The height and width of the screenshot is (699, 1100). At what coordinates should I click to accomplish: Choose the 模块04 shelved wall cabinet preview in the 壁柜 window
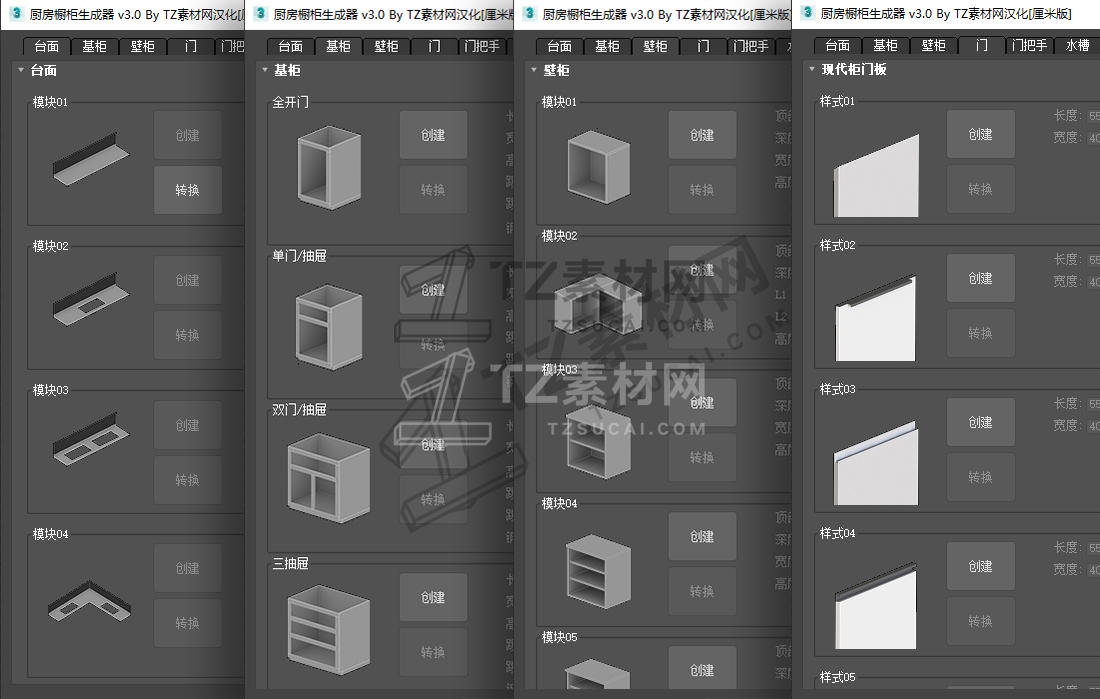pos(598,571)
